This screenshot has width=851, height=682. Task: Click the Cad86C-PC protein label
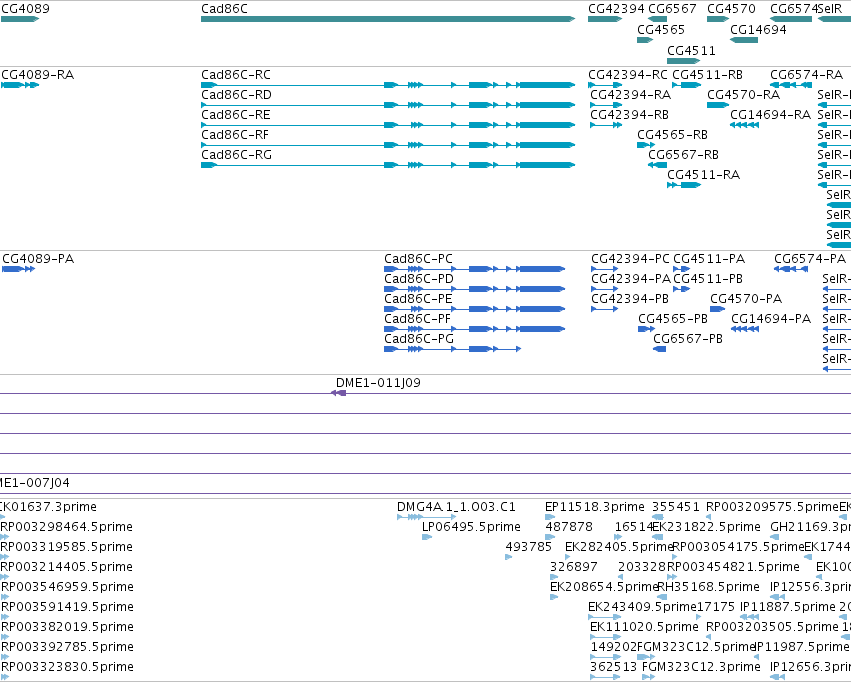(x=418, y=259)
